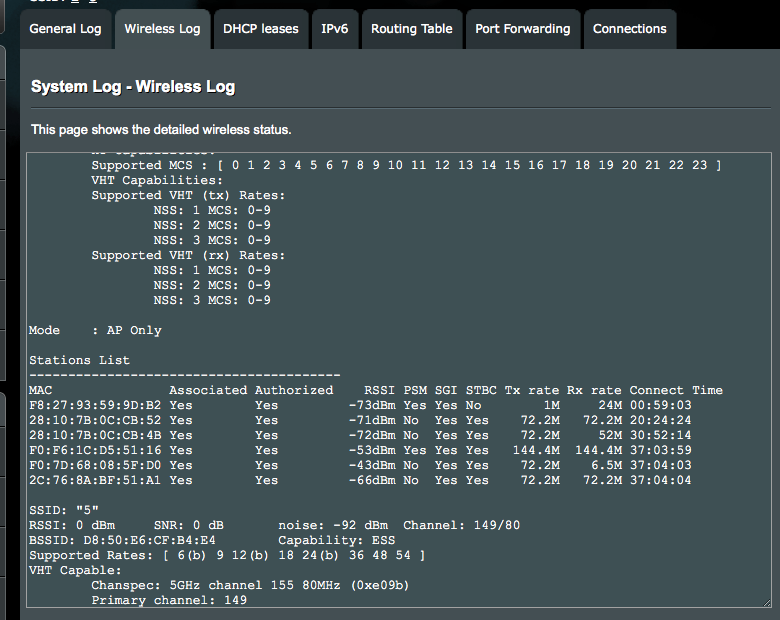Click MAC address 2C:76:8A:BF:51:A1

95,480
